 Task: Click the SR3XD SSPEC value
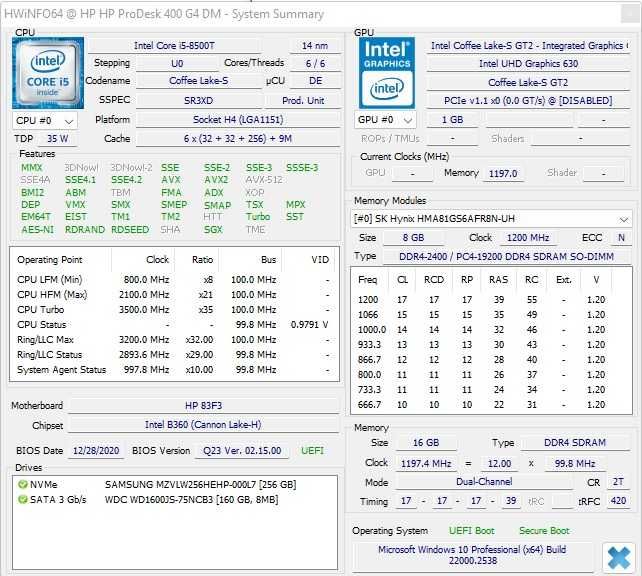(199, 101)
